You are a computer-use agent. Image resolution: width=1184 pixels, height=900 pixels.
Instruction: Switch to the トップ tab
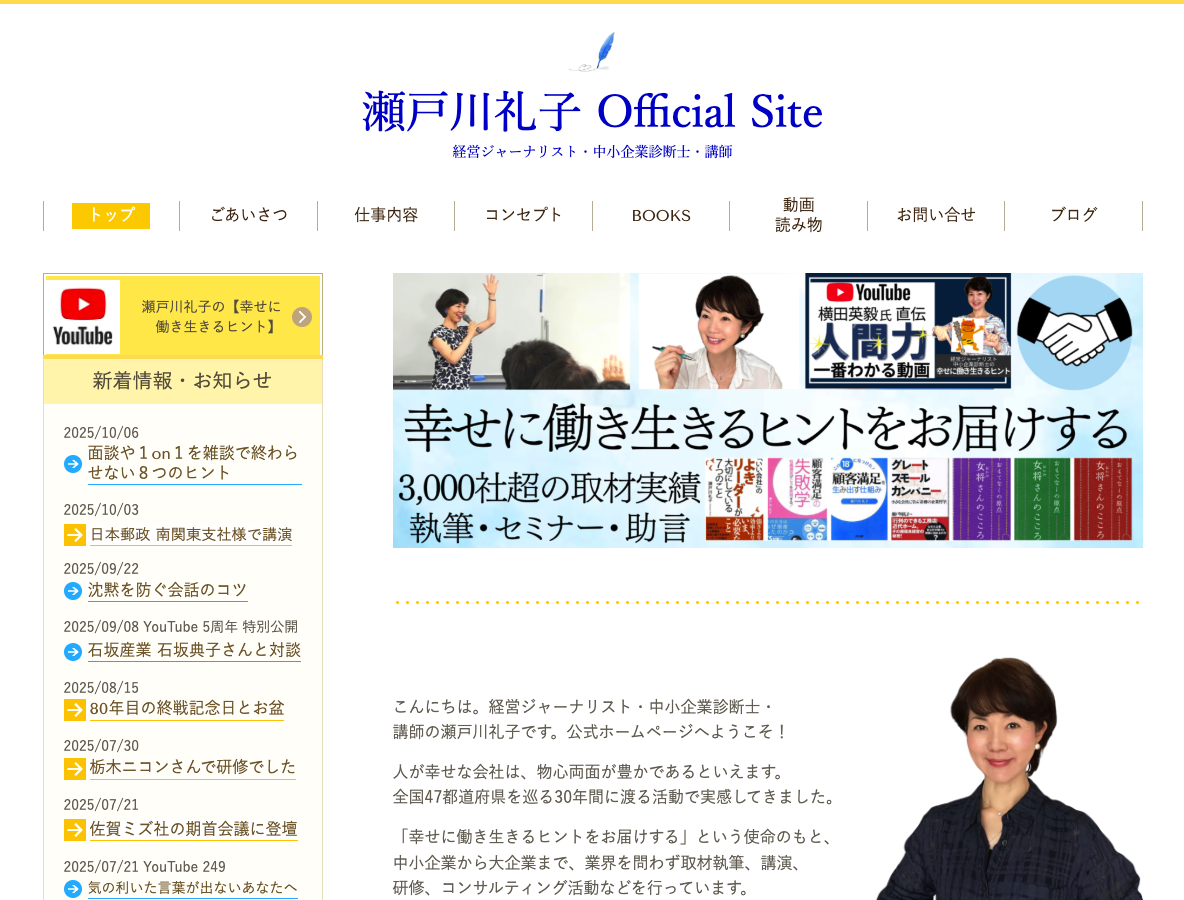click(x=110, y=215)
